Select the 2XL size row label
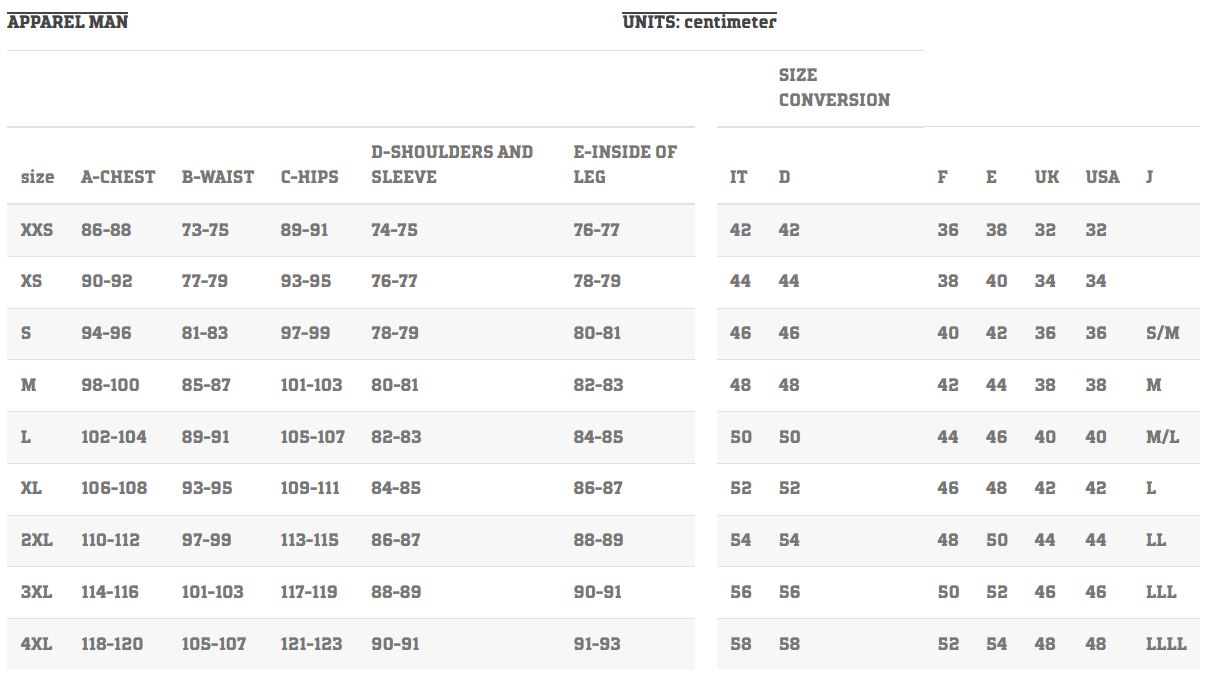This screenshot has width=1210, height=681. [37, 540]
